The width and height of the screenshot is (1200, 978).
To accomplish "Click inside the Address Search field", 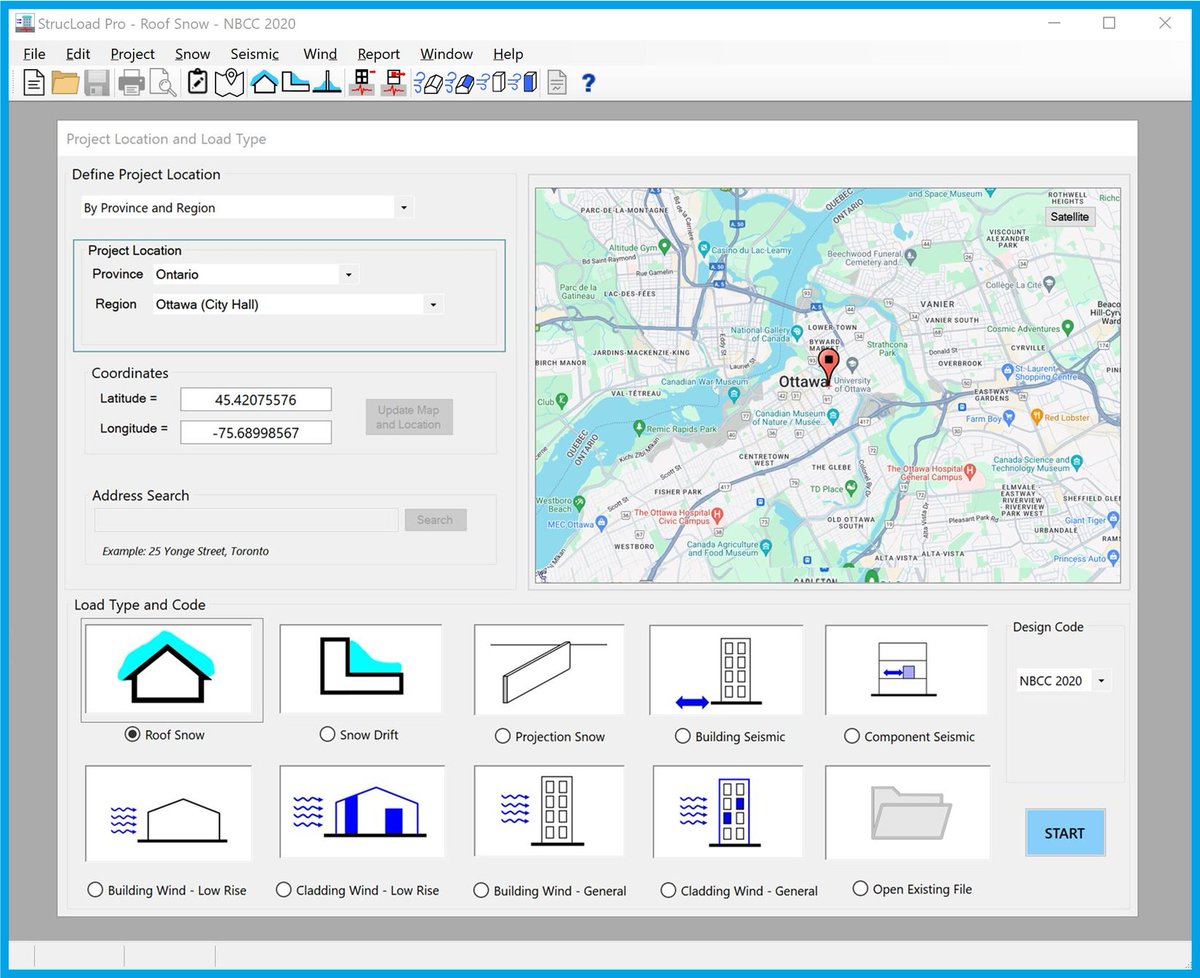I will [x=245, y=519].
